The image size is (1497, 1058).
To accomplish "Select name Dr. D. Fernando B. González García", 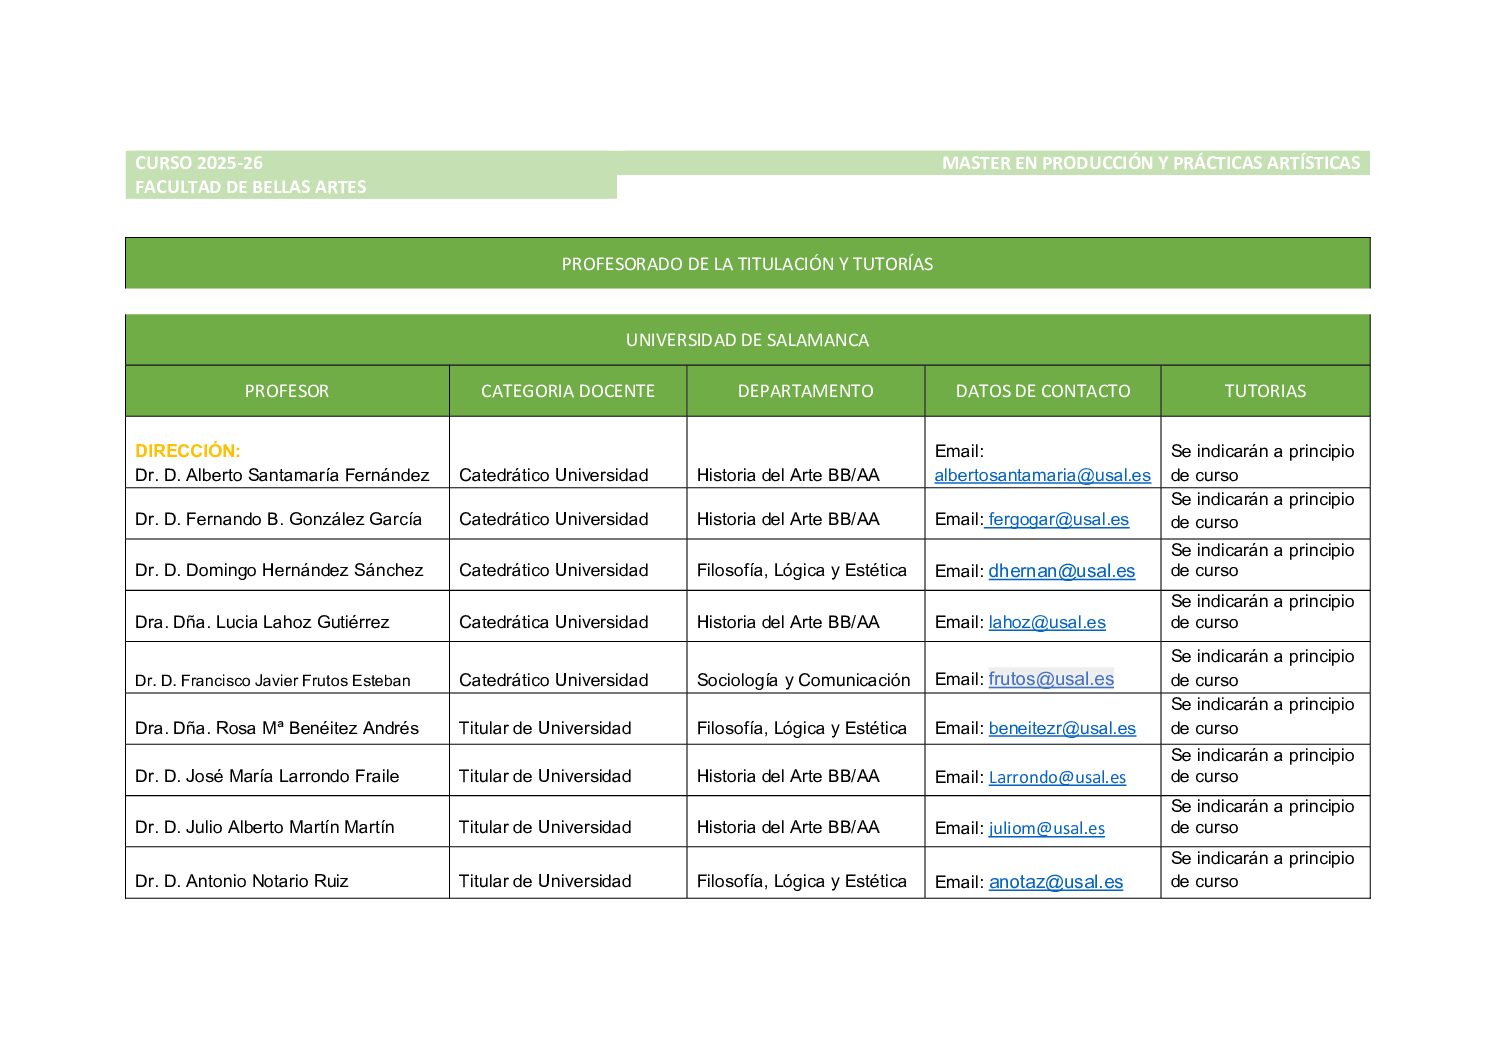I will pyautogui.click(x=278, y=519).
